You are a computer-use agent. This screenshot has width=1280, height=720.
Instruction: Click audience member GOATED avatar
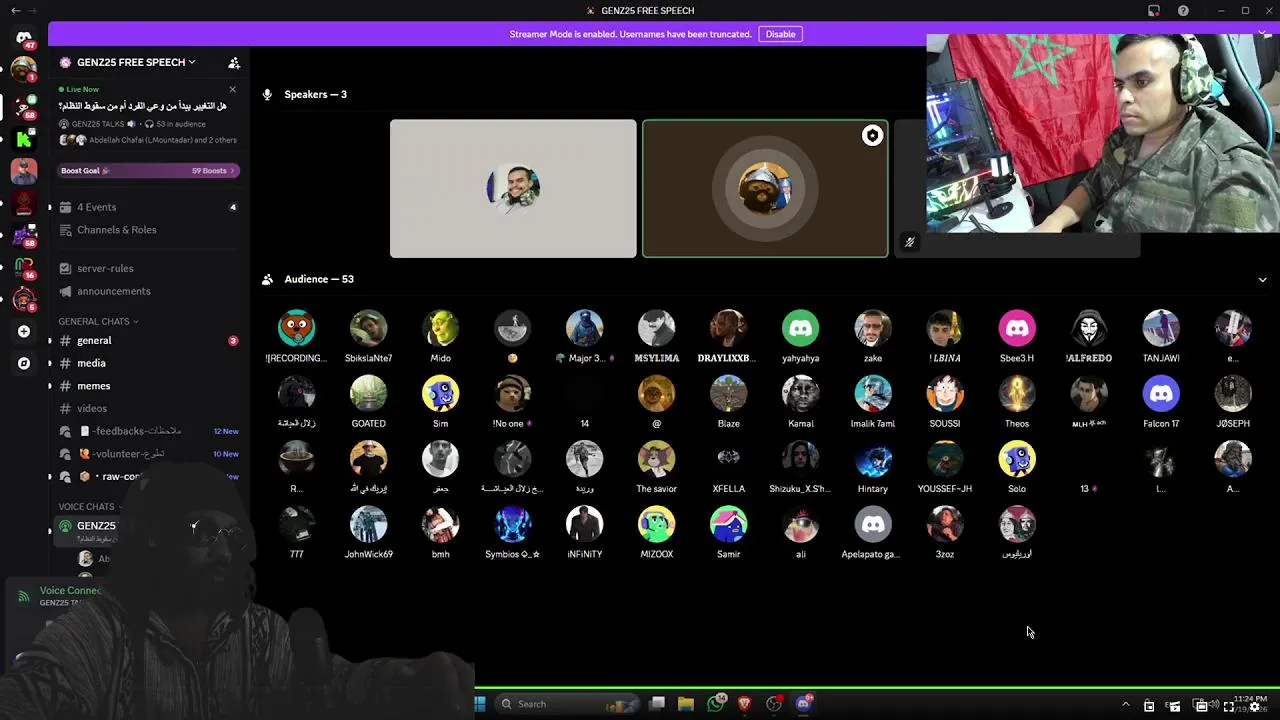click(x=368, y=394)
